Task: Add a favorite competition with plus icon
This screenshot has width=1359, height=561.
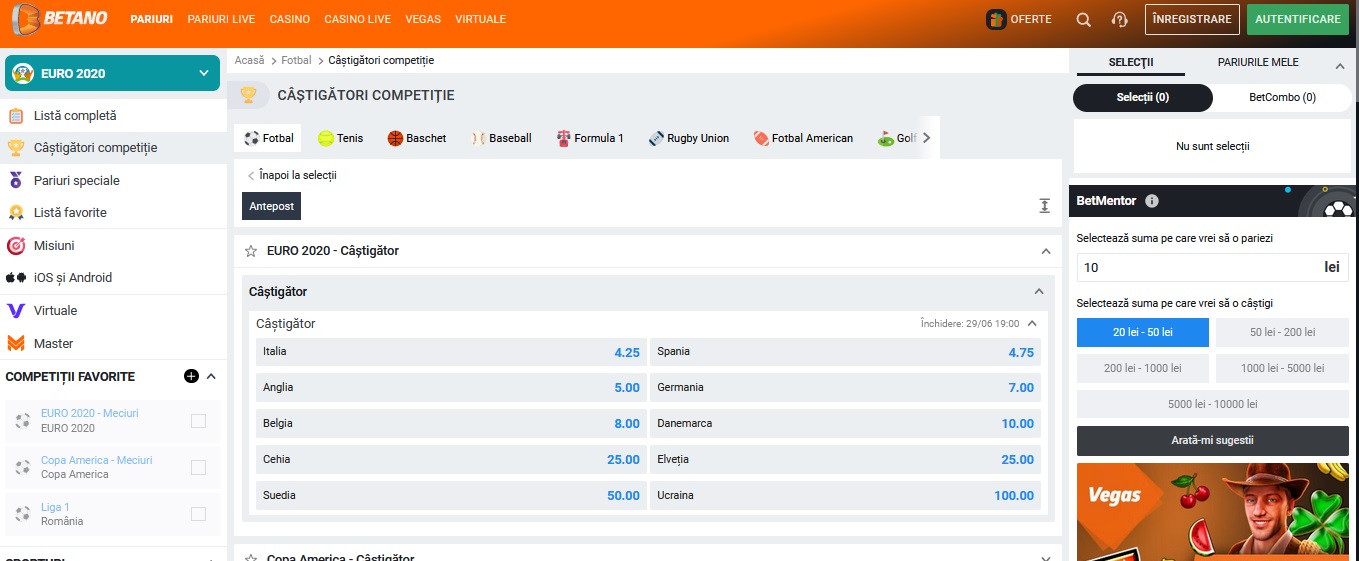Action: pyautogui.click(x=191, y=377)
